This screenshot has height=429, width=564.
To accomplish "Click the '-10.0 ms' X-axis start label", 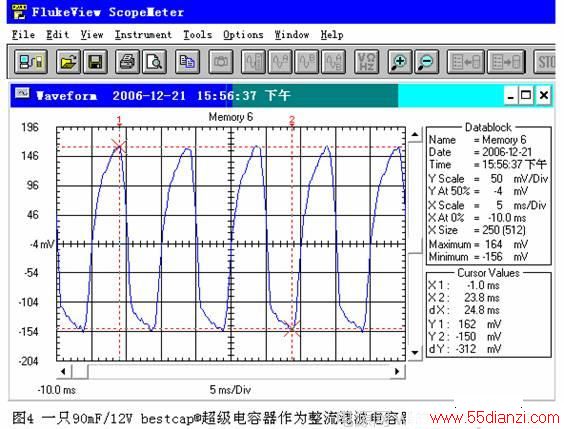I will (56, 390).
